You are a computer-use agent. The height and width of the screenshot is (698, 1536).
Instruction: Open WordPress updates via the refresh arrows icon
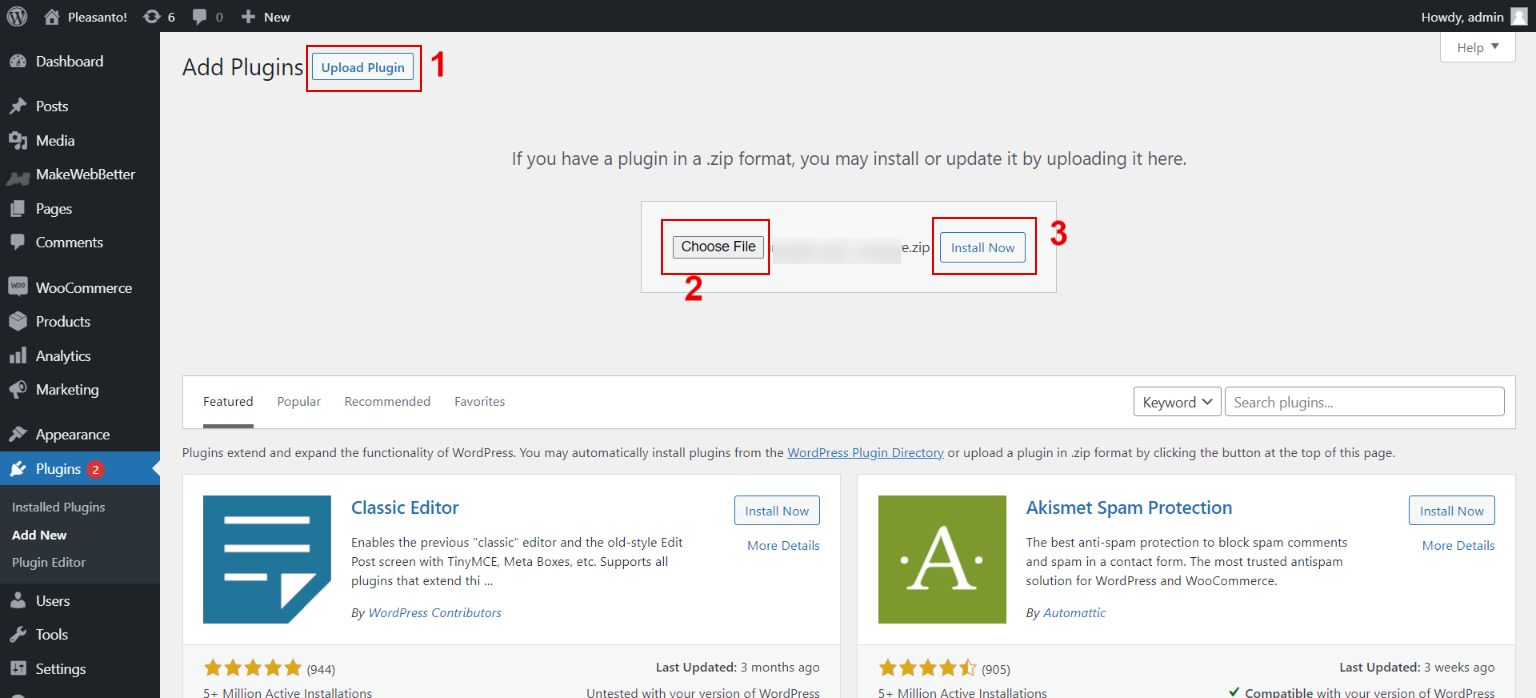point(151,16)
